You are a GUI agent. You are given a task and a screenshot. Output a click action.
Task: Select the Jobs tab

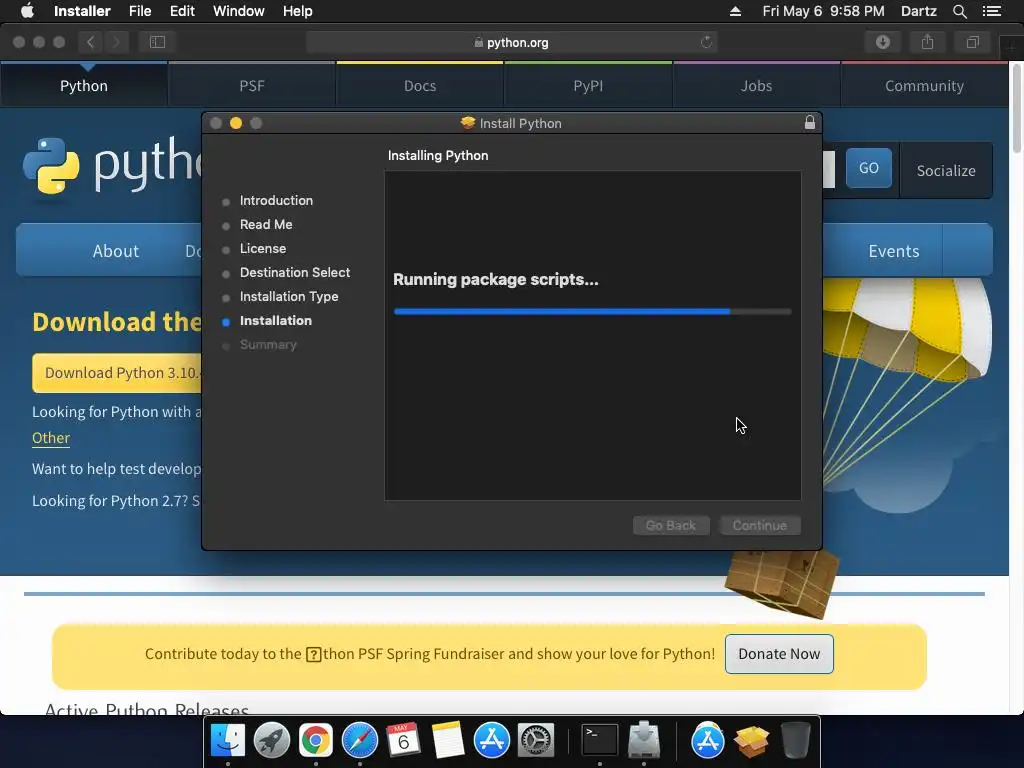pyautogui.click(x=756, y=86)
